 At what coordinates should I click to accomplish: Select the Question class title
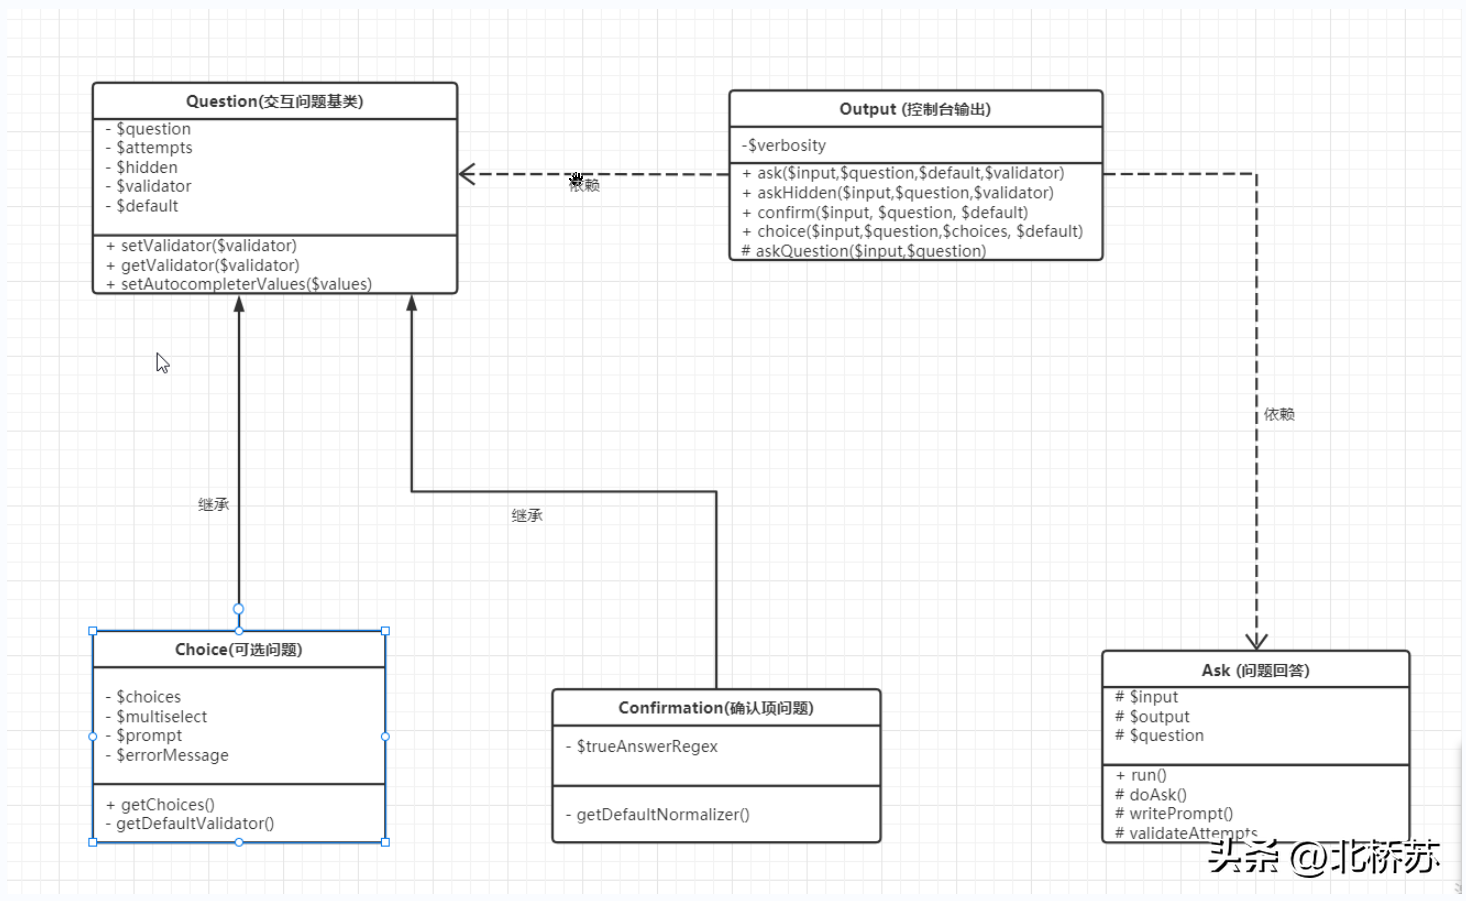[x=274, y=101]
